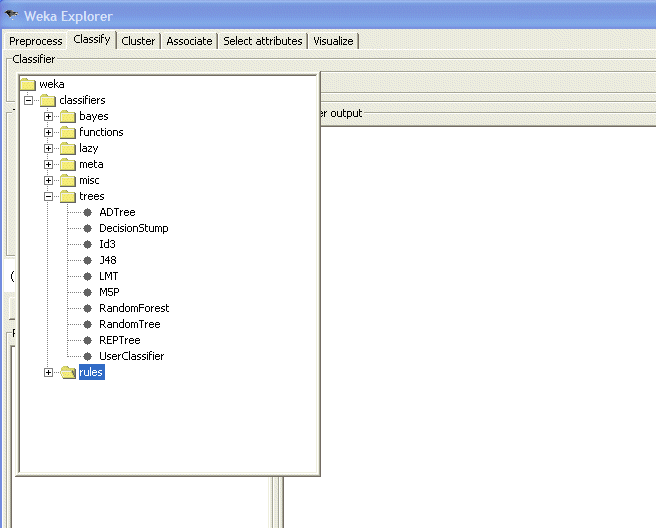Click the bayes folder icon

tap(67, 116)
